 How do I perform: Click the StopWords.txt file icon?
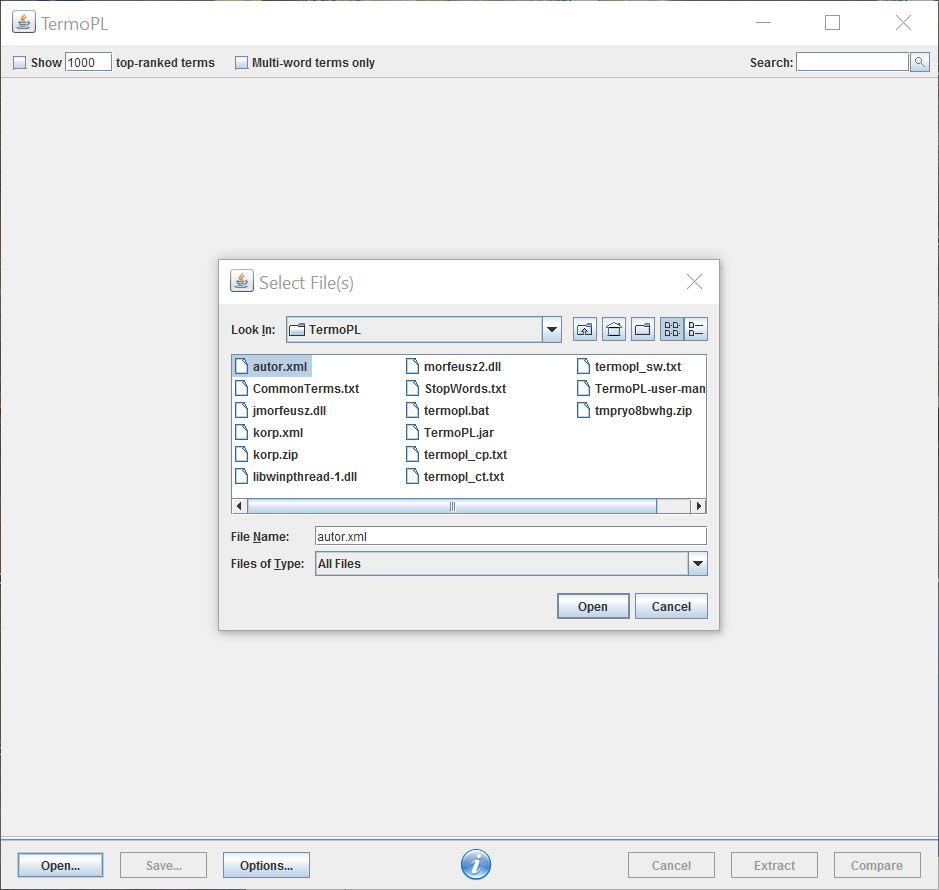413,388
